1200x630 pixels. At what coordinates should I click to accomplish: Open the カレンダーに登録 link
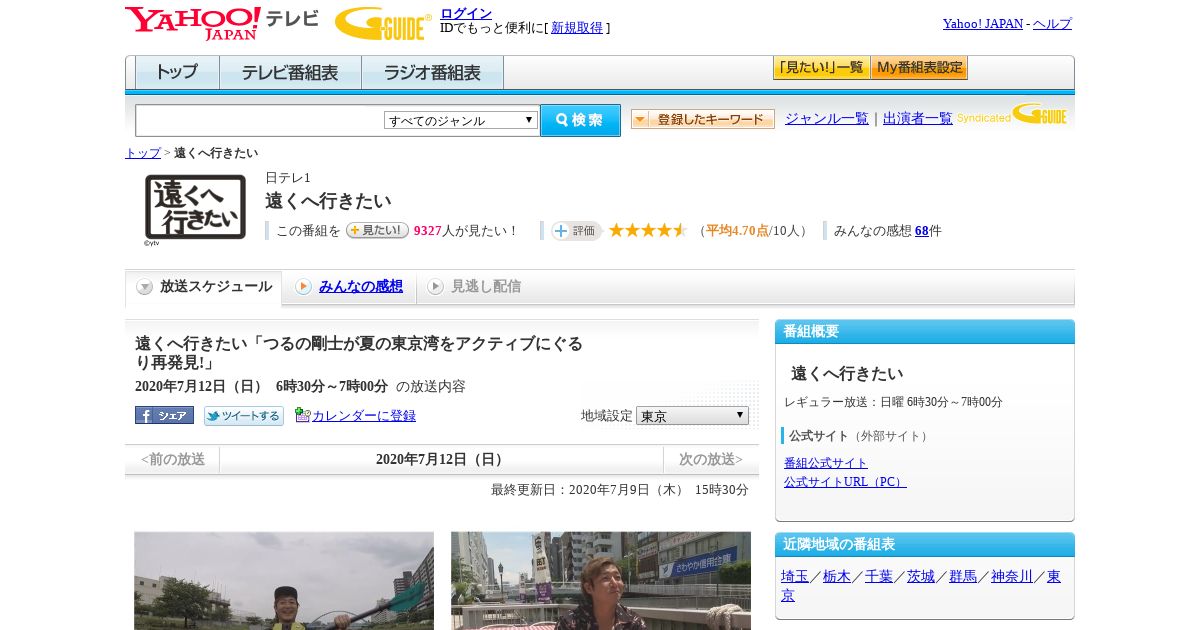click(x=364, y=416)
